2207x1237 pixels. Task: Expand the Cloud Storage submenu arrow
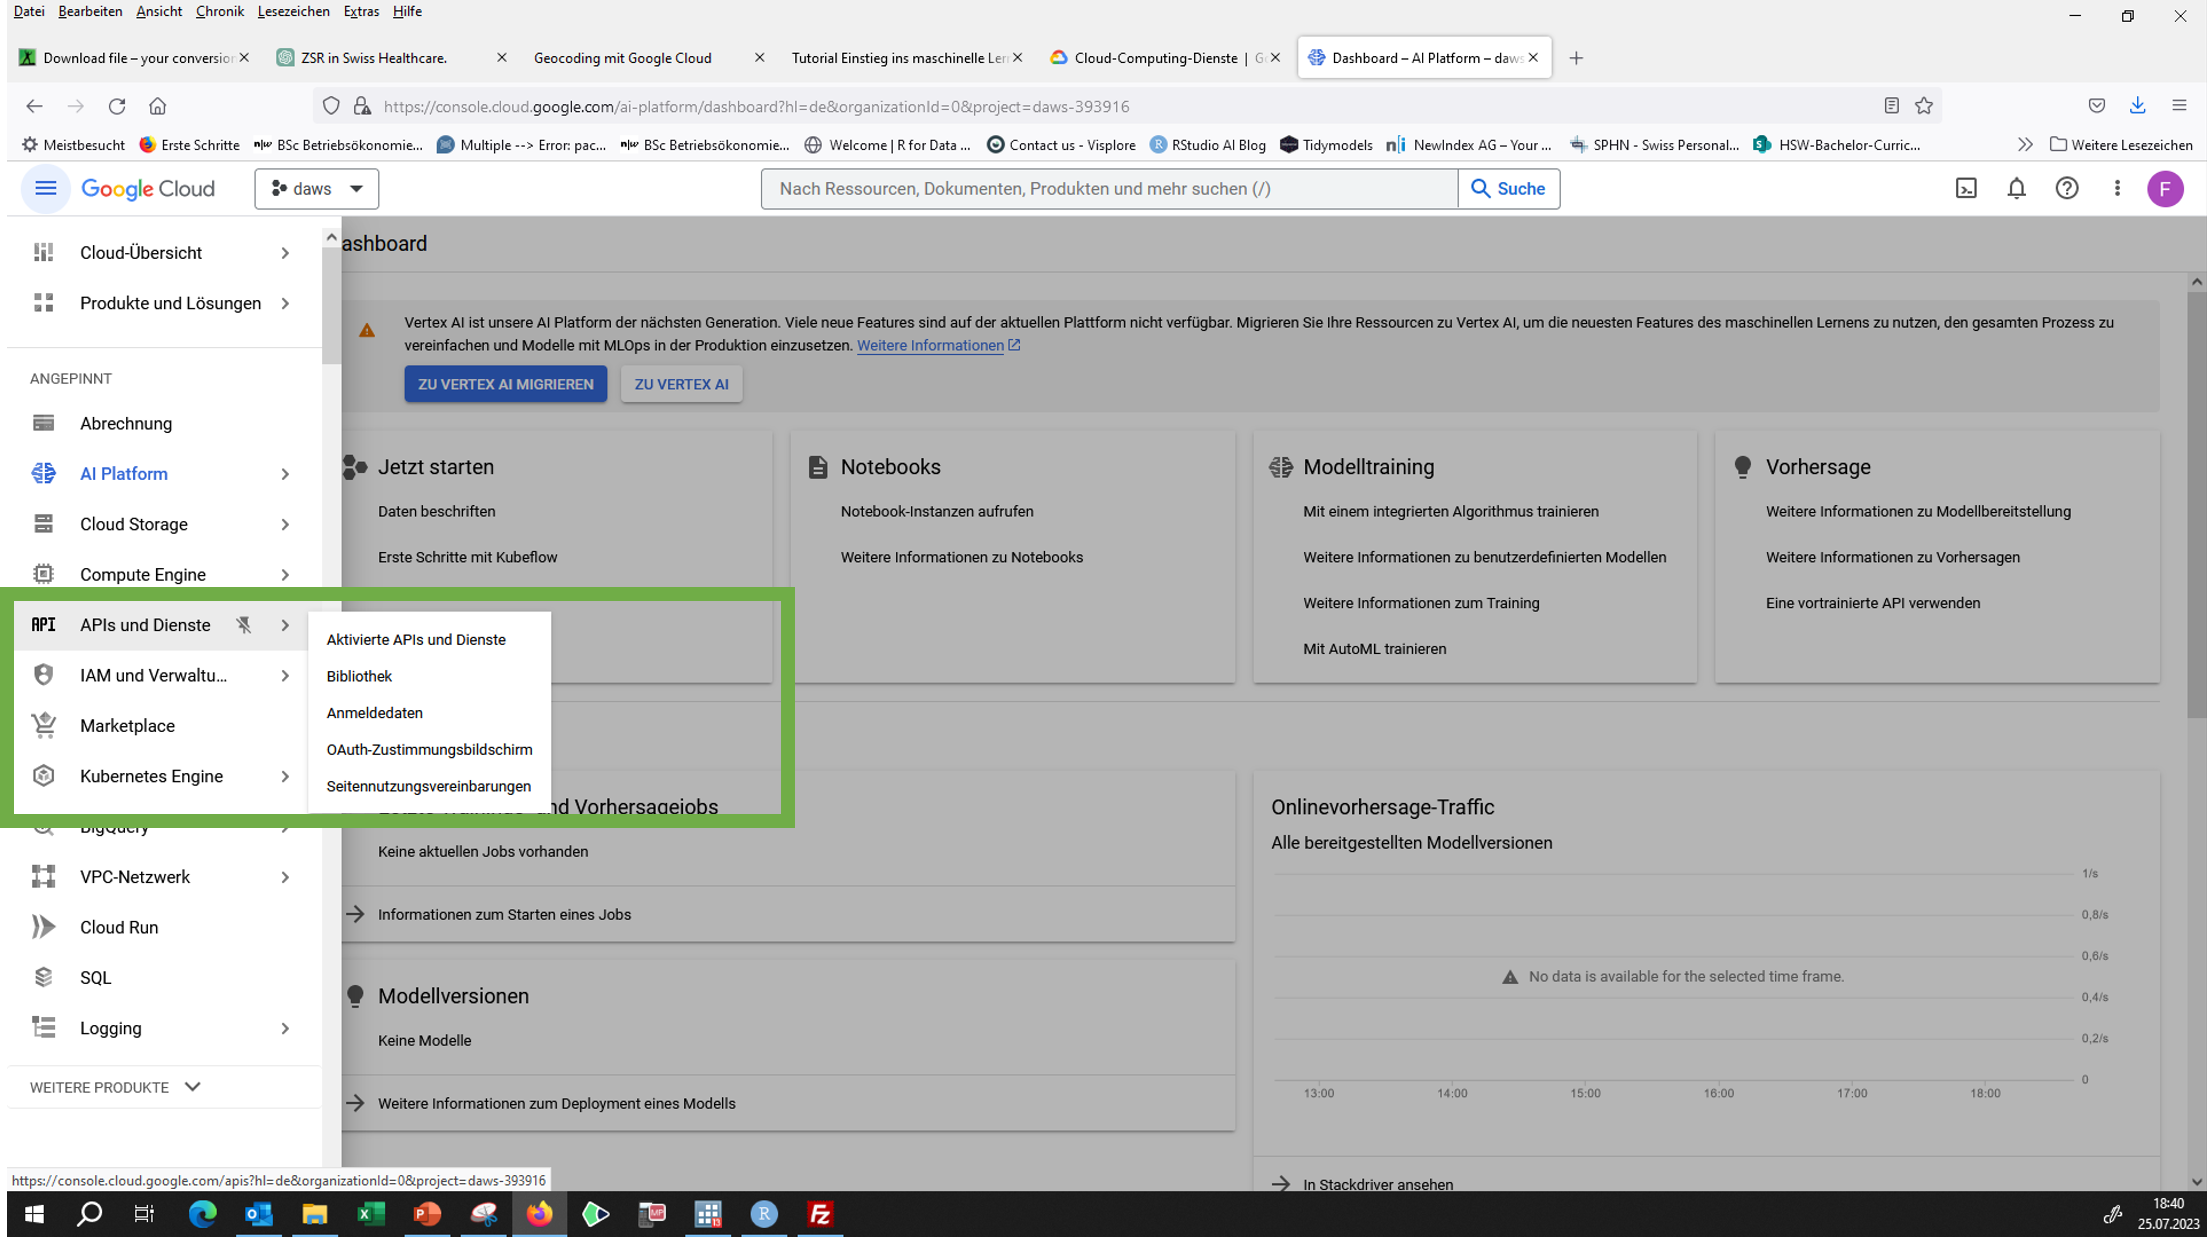[285, 524]
